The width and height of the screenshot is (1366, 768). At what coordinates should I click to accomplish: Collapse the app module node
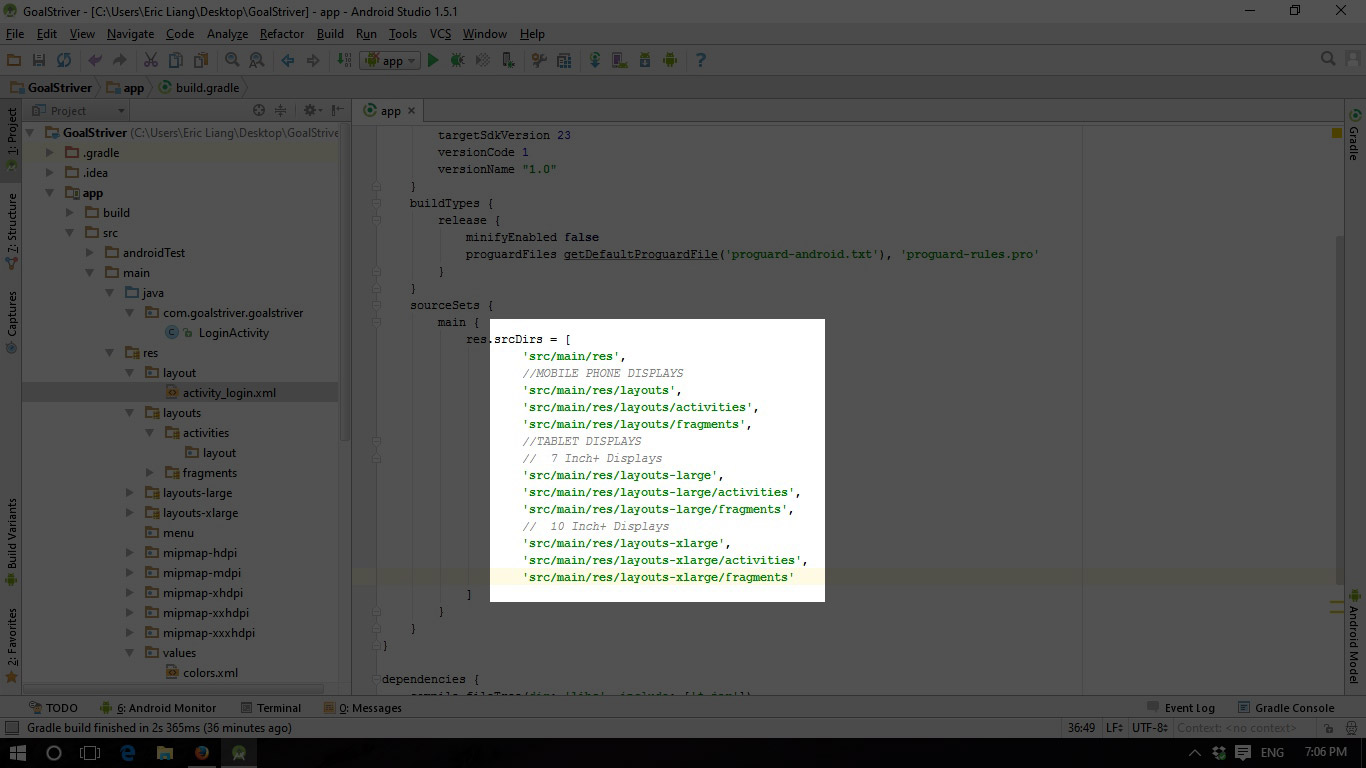click(50, 193)
